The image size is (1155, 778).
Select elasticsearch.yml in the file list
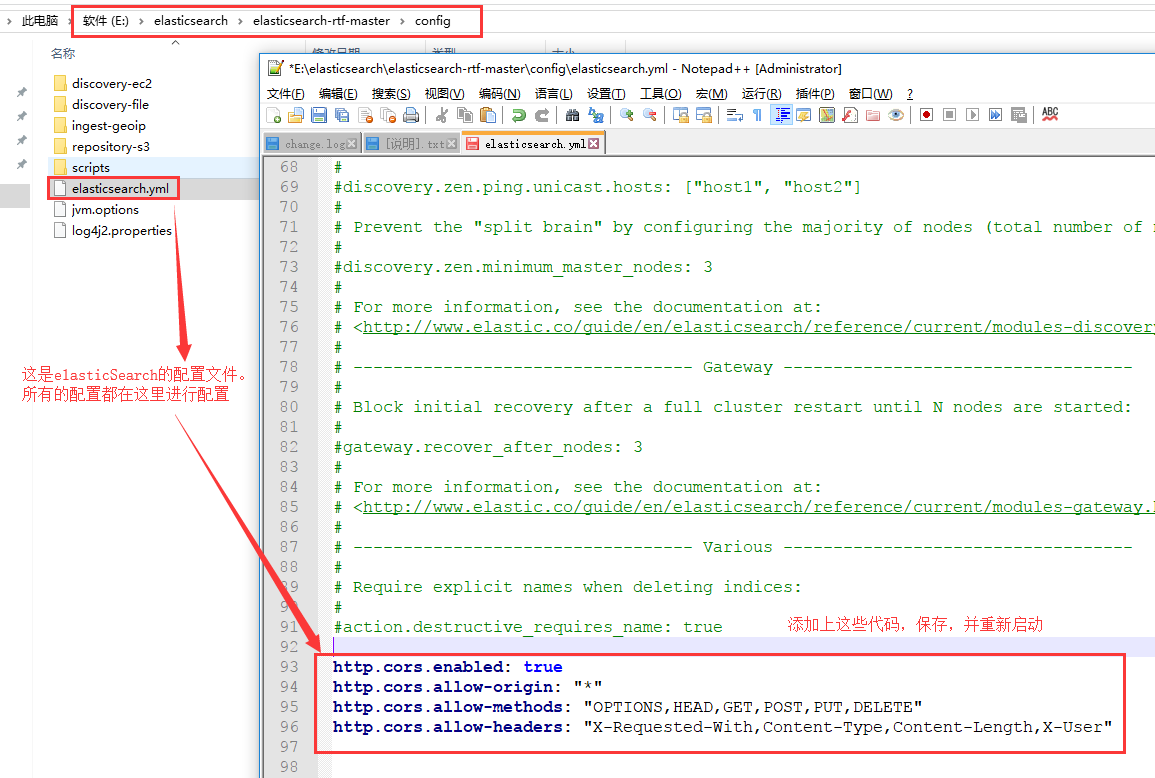click(120, 188)
